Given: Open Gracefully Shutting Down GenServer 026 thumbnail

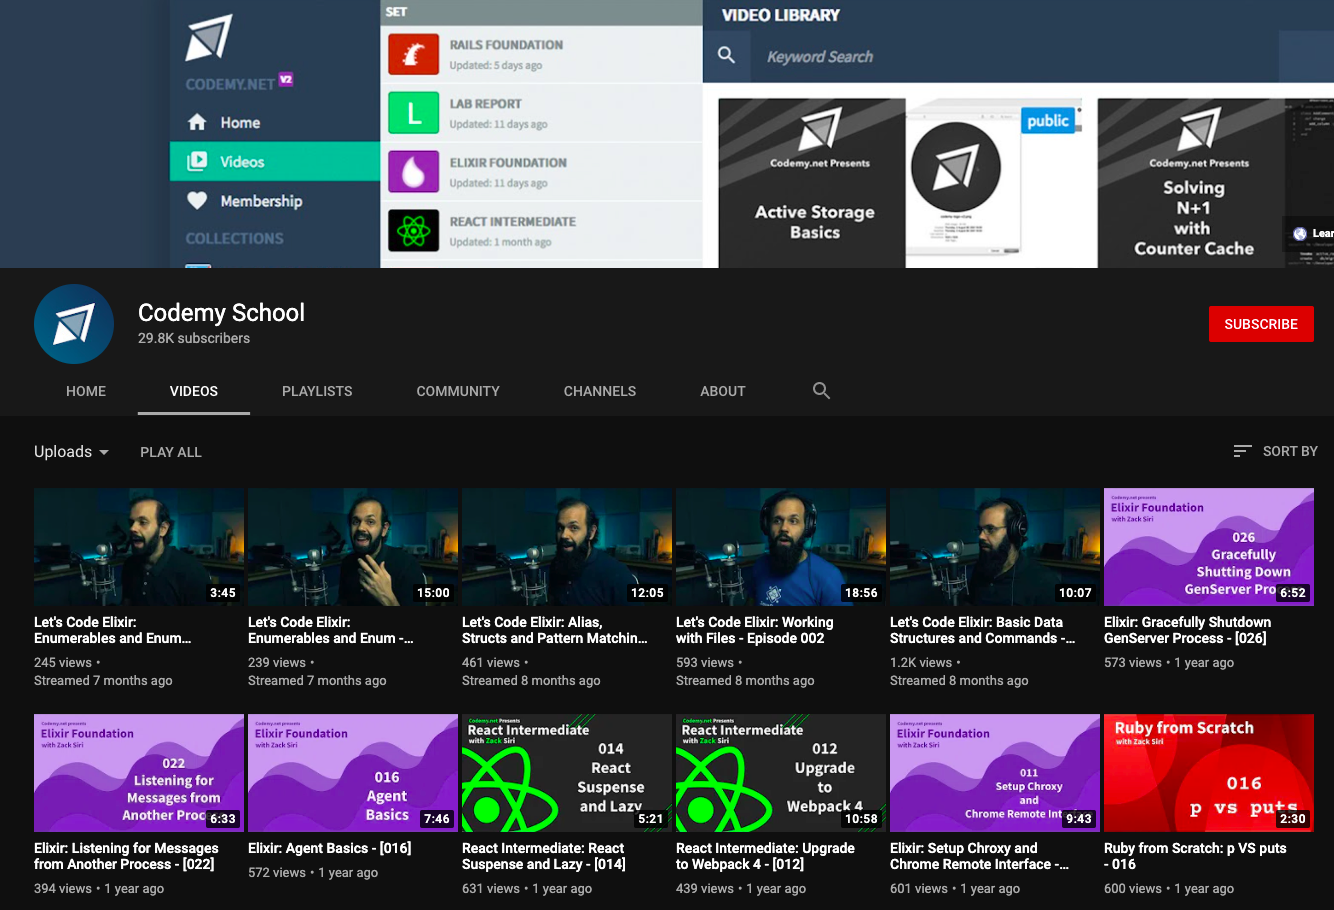Looking at the screenshot, I should (1209, 547).
